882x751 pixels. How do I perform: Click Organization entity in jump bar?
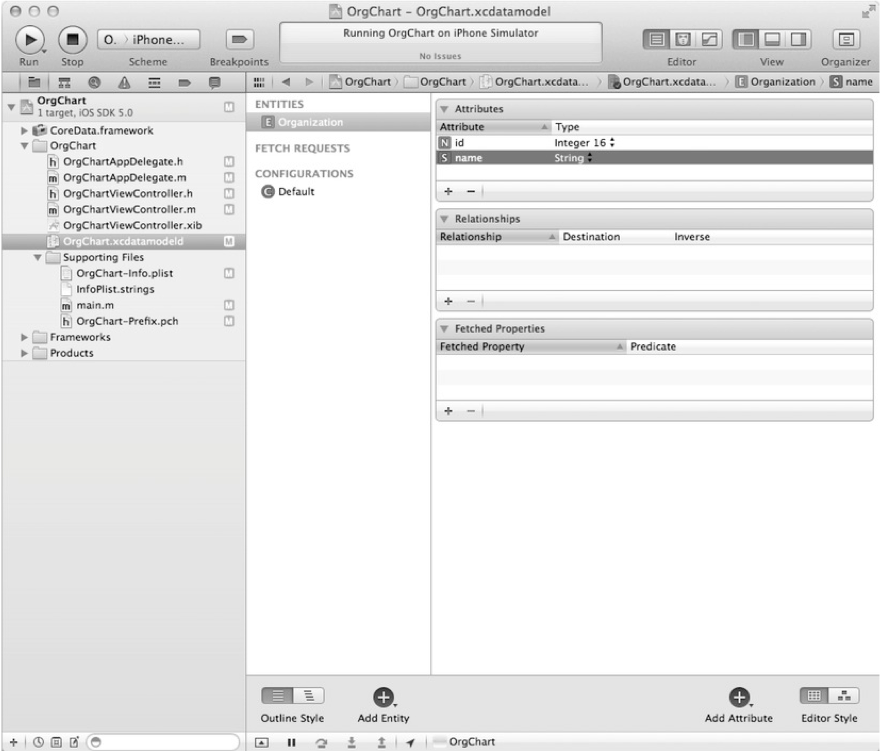pos(776,82)
